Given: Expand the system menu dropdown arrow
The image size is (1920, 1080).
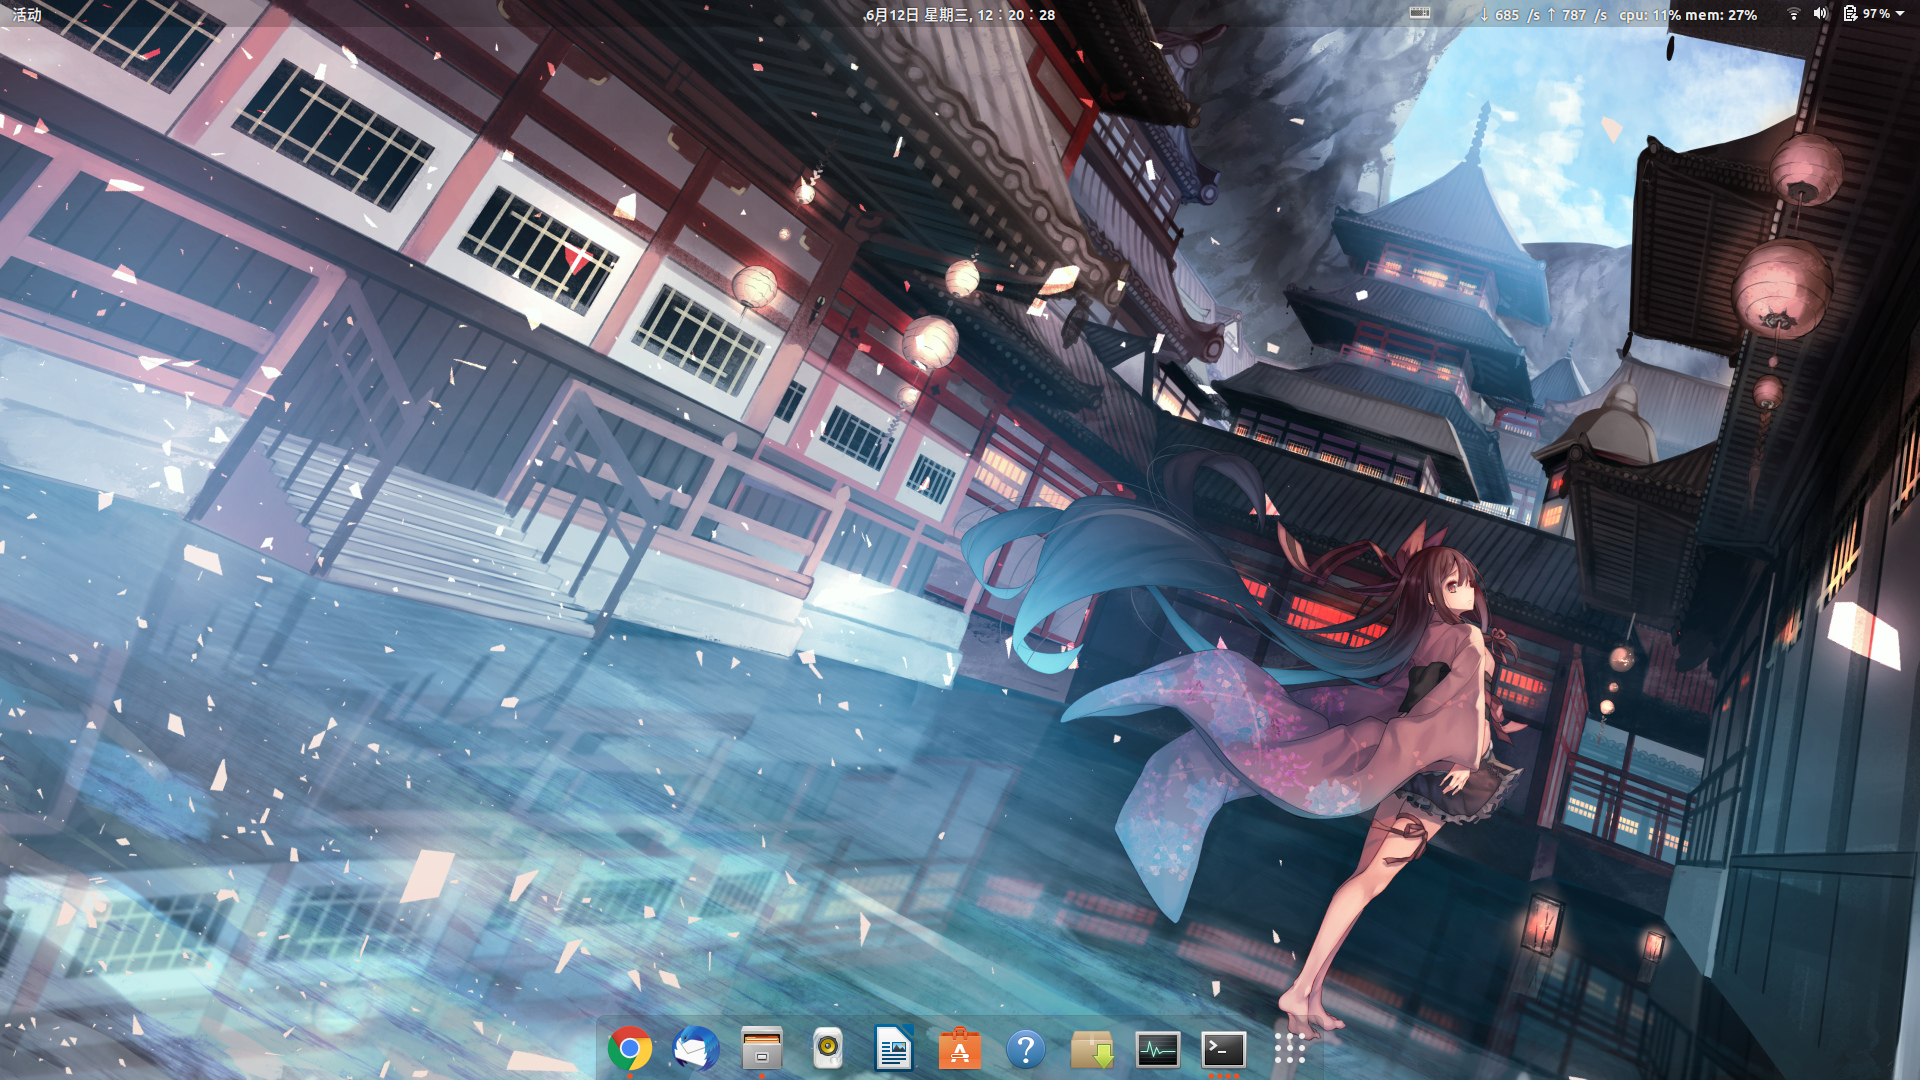Looking at the screenshot, I should (1900, 14).
